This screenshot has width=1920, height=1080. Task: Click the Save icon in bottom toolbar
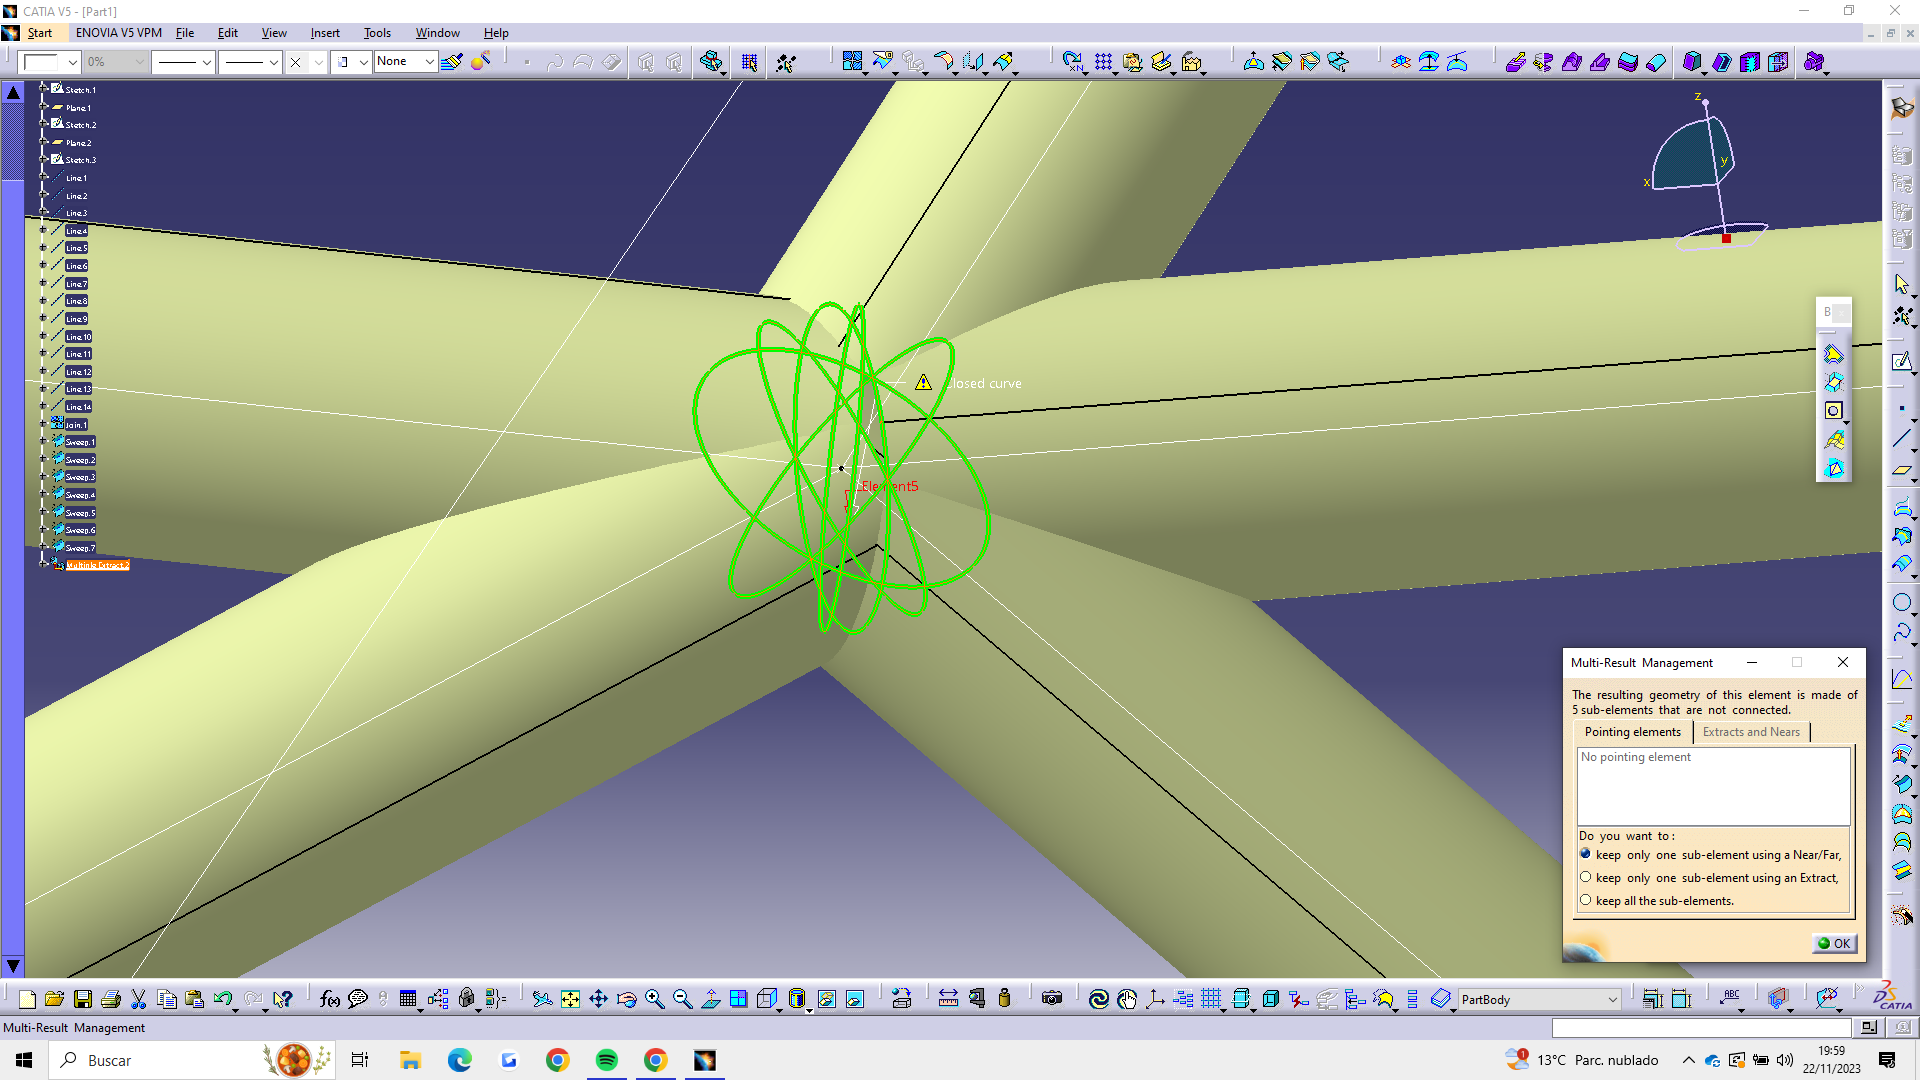coord(83,999)
